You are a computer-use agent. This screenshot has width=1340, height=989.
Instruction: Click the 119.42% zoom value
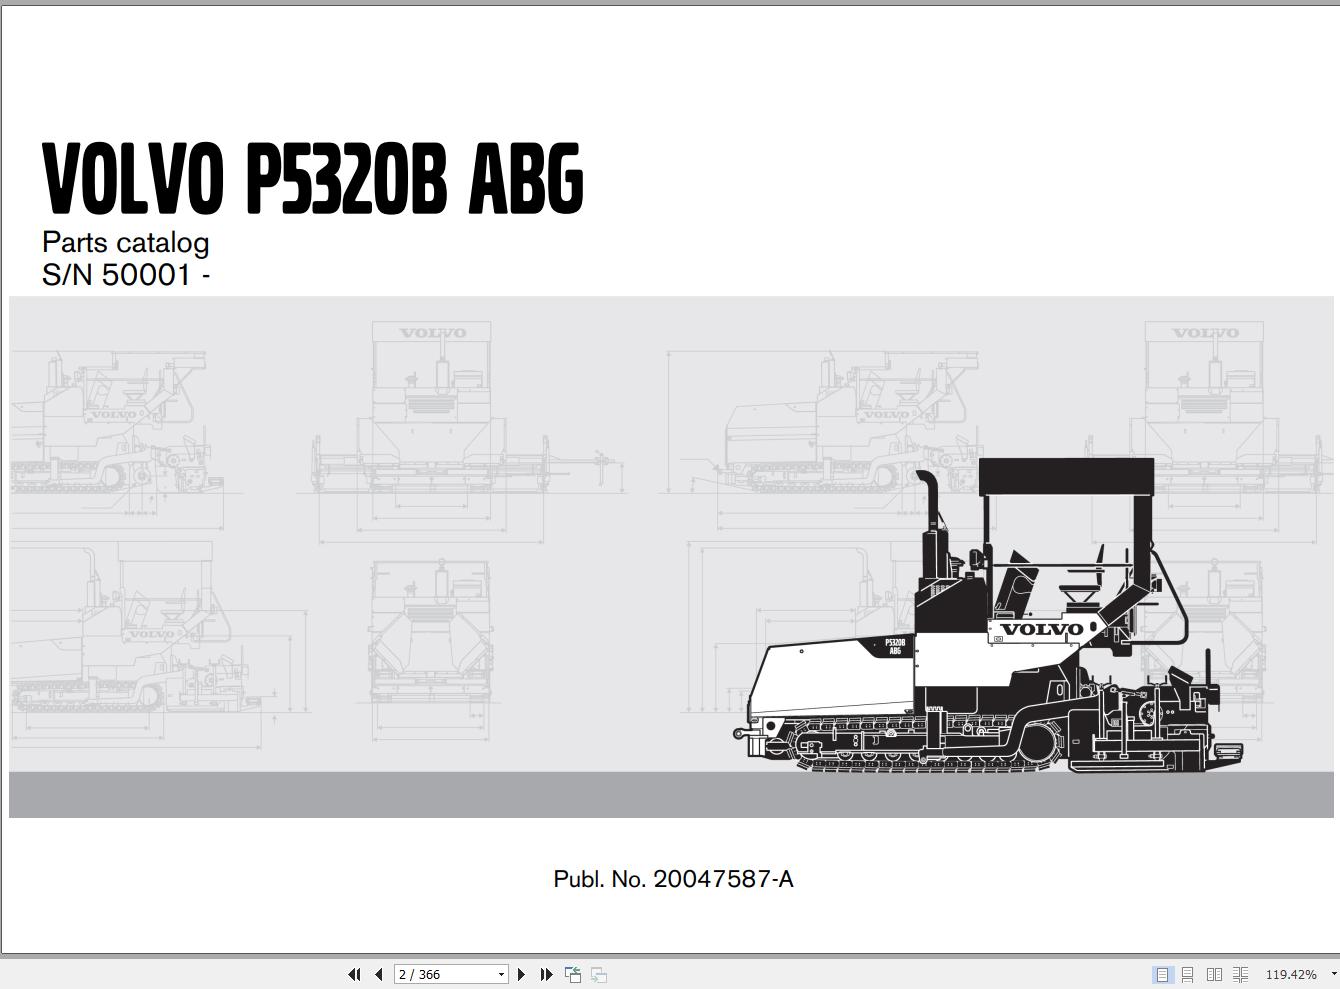pos(1291,974)
